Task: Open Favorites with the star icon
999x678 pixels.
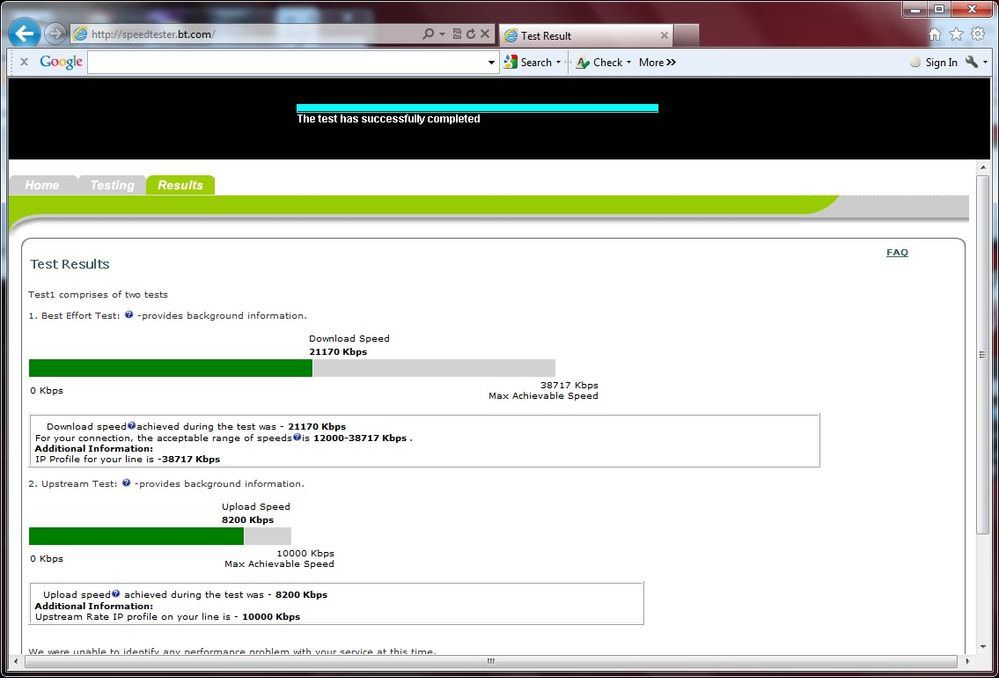Action: (x=956, y=34)
